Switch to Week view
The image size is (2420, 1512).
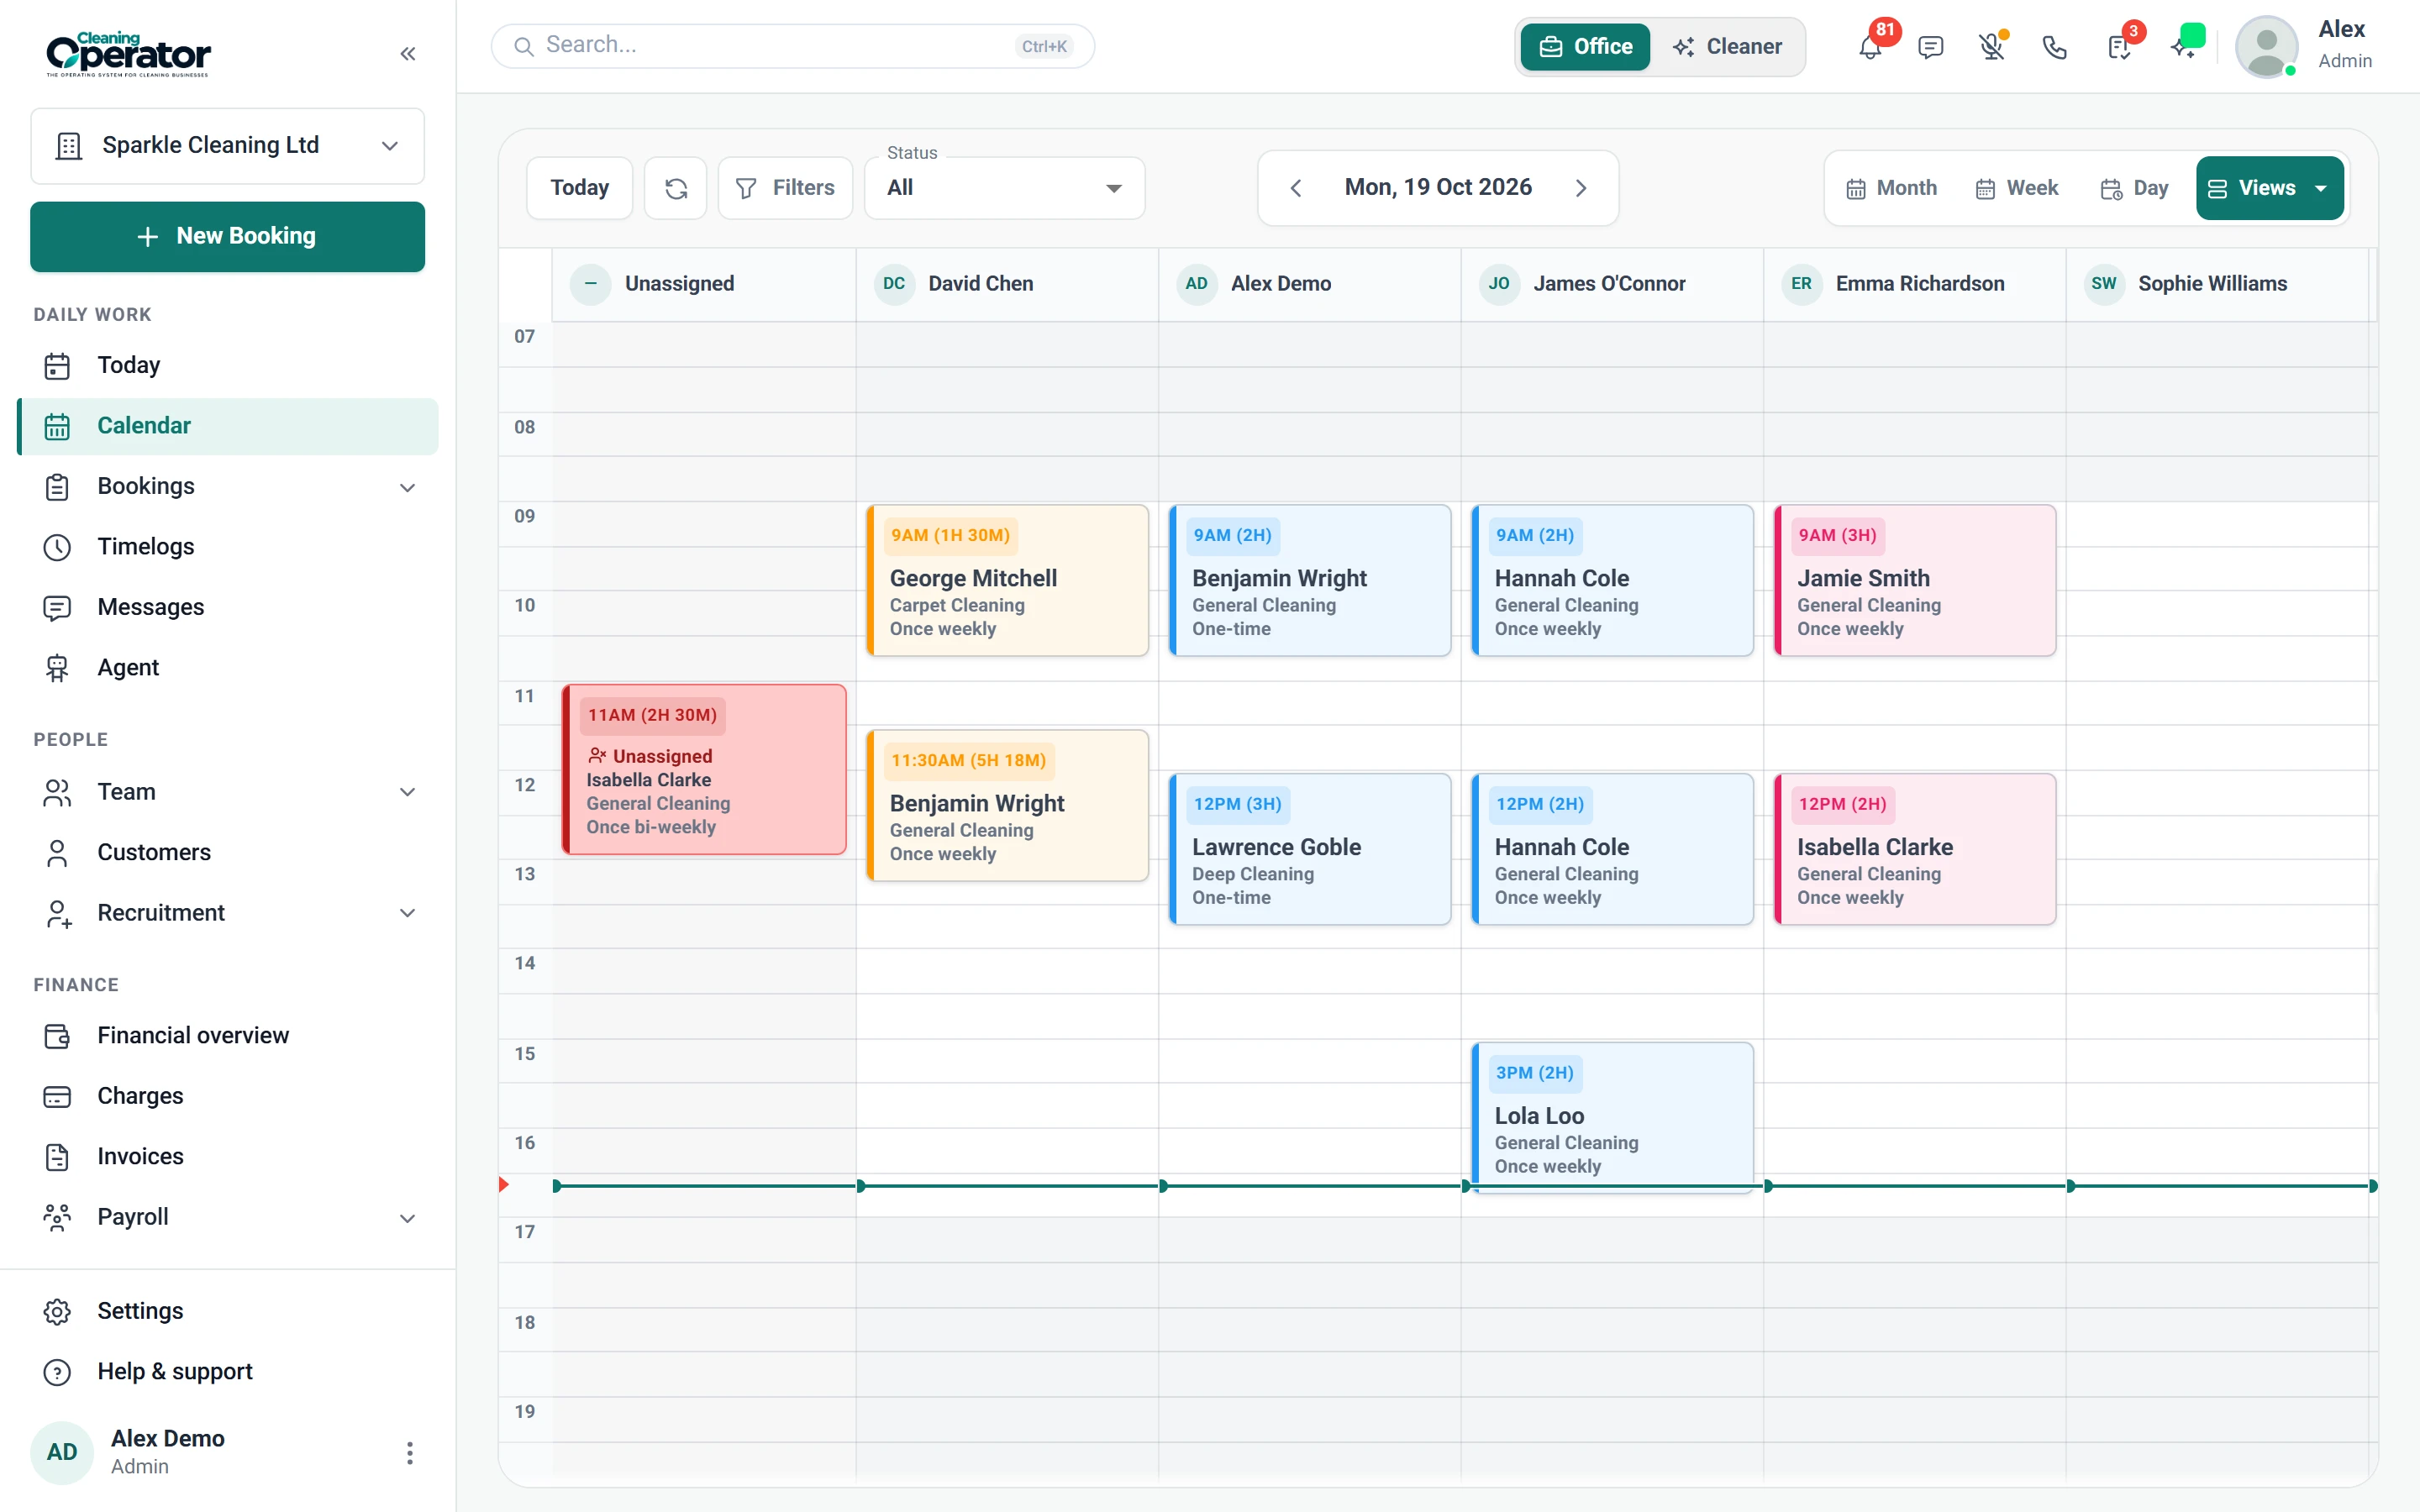[2017, 188]
